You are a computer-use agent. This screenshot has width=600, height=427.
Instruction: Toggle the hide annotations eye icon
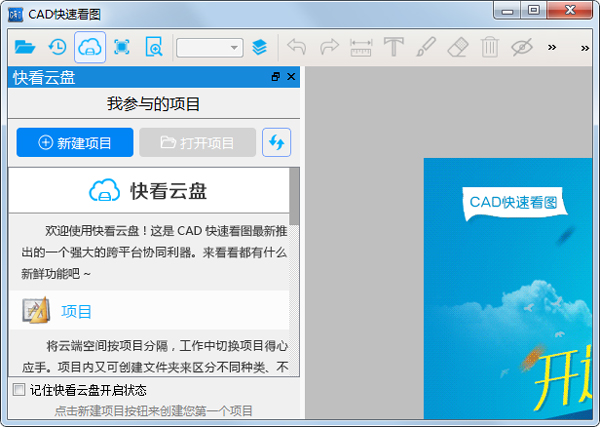(x=522, y=47)
